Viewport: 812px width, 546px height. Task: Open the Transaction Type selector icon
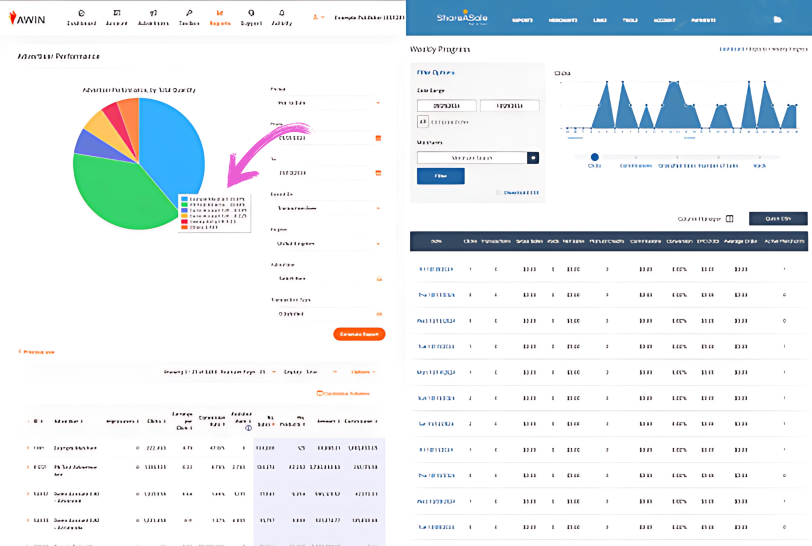coord(379,314)
